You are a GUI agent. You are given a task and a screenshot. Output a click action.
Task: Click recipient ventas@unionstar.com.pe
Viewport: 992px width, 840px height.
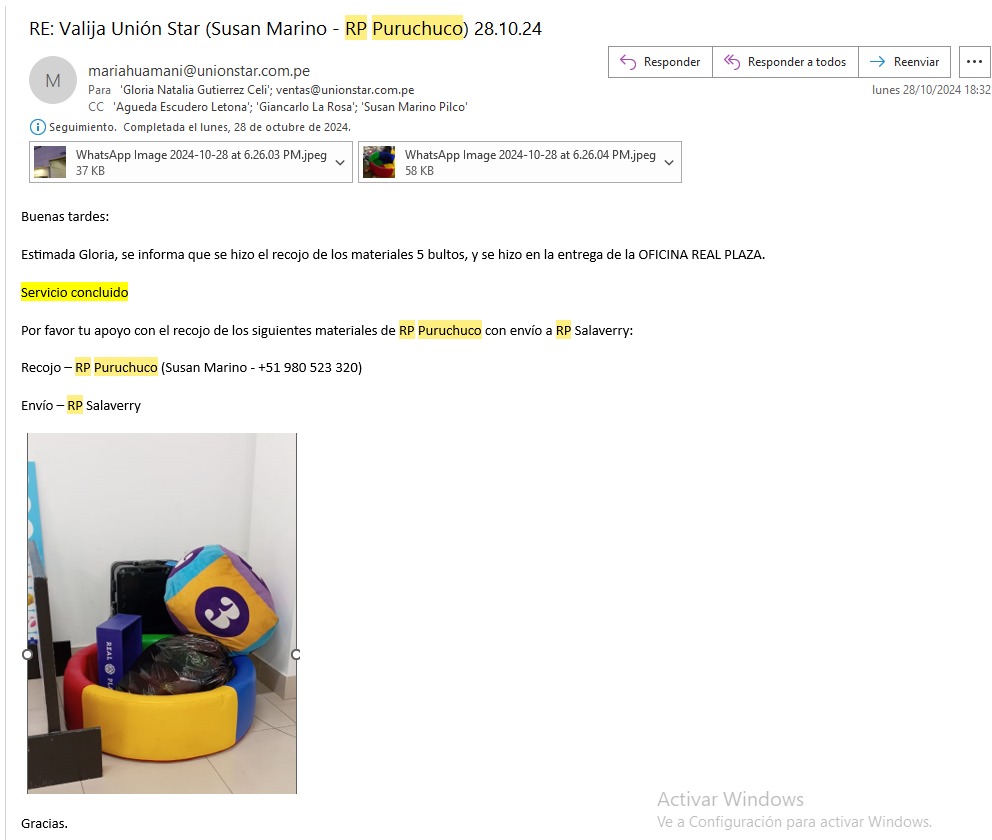coord(345,90)
